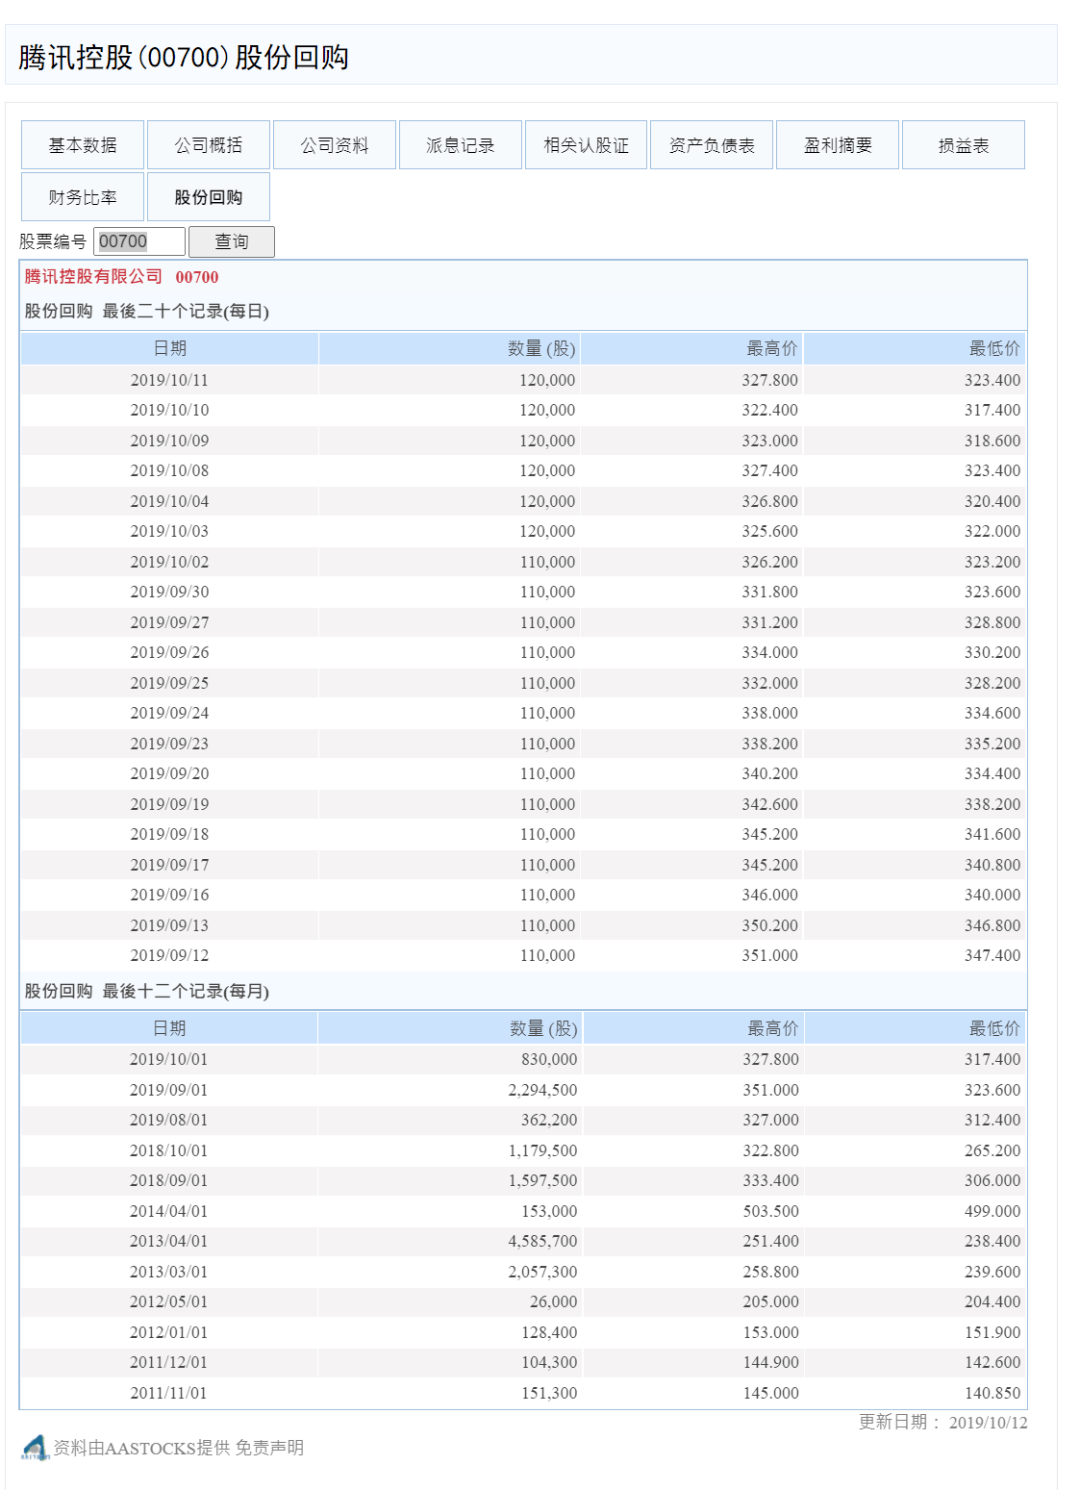1080x1490 pixels.
Task: Select the monthly date 2018/09/01
Action: pos(169,1181)
